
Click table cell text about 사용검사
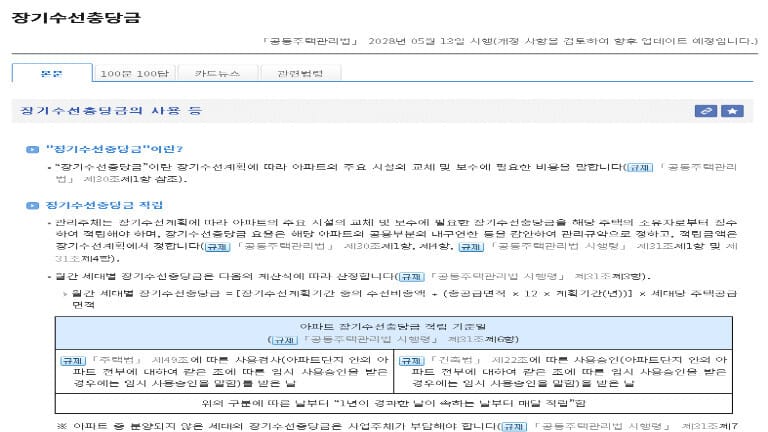(224, 372)
